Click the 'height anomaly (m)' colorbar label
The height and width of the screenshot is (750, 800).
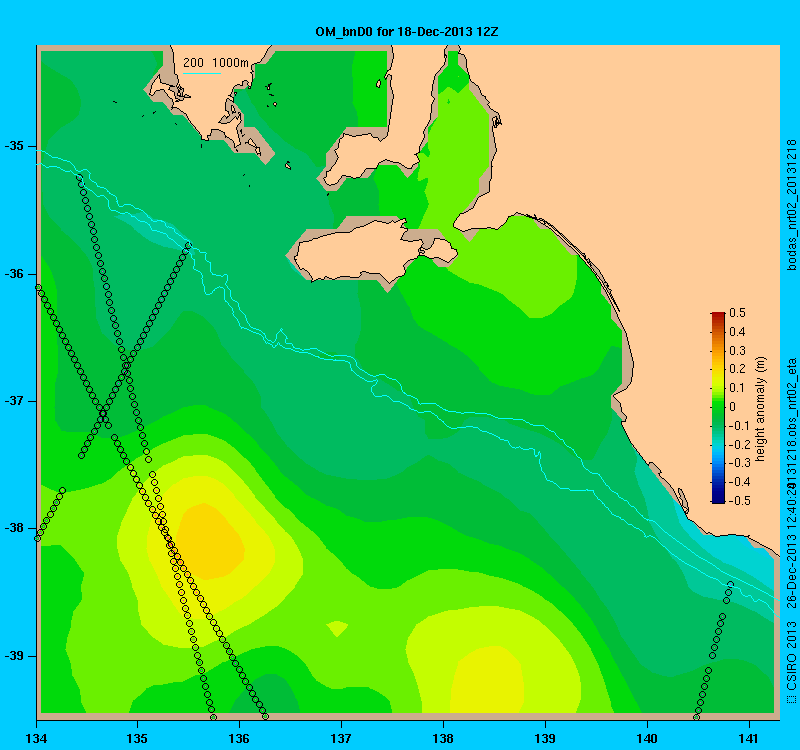(x=761, y=409)
